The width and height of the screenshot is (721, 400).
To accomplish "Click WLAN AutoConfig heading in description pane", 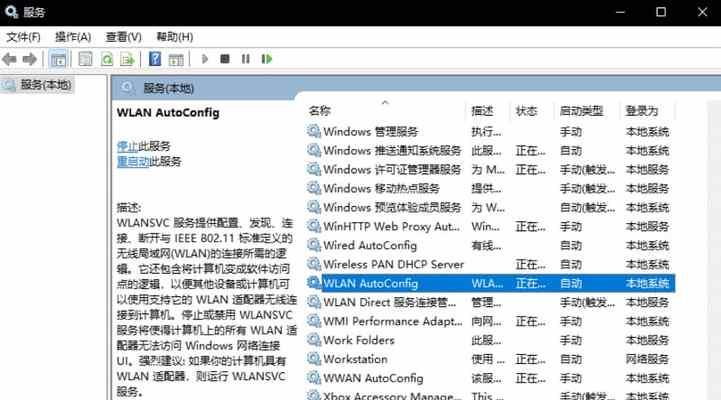I will pos(168,113).
